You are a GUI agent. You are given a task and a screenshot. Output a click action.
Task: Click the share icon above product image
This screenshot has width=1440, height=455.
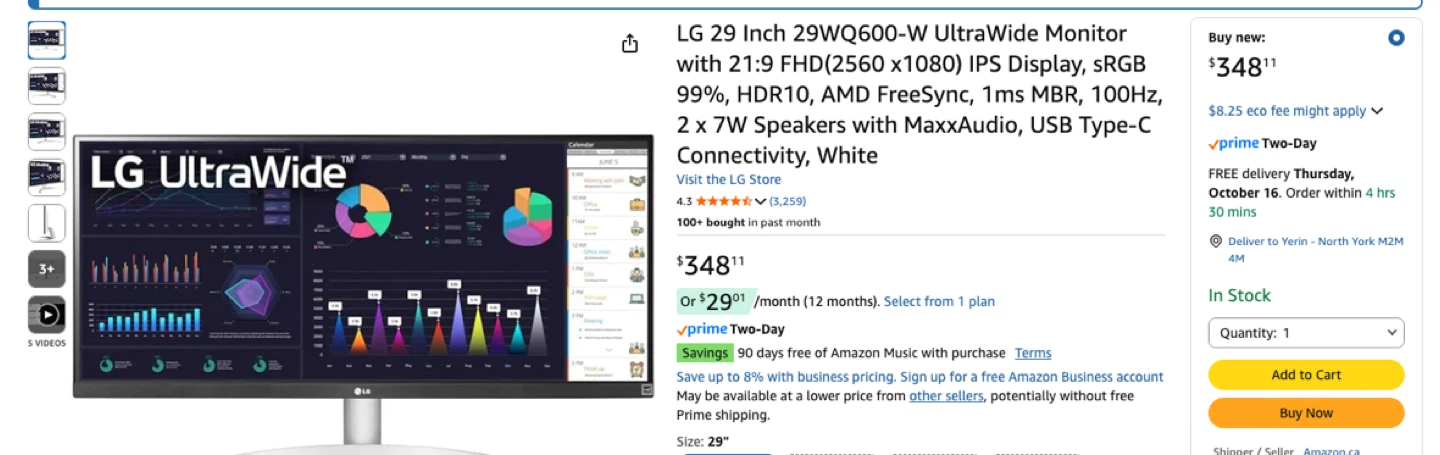point(630,43)
